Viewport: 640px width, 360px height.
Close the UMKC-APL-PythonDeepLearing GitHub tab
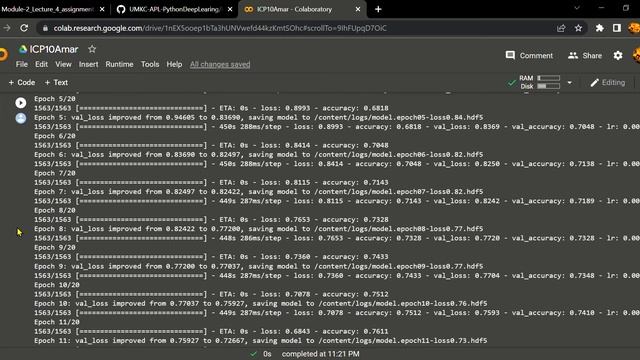pos(230,9)
